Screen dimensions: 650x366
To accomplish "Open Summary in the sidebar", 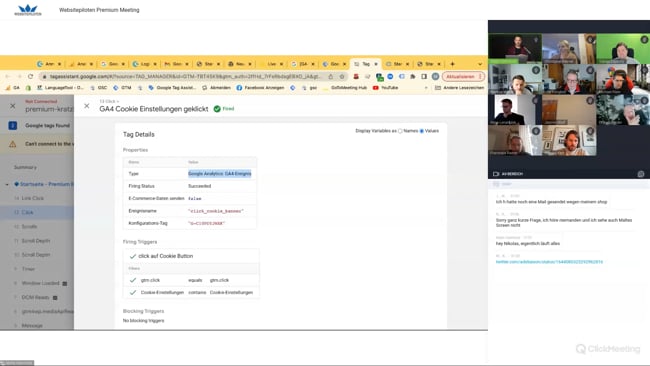I will tap(25, 167).
